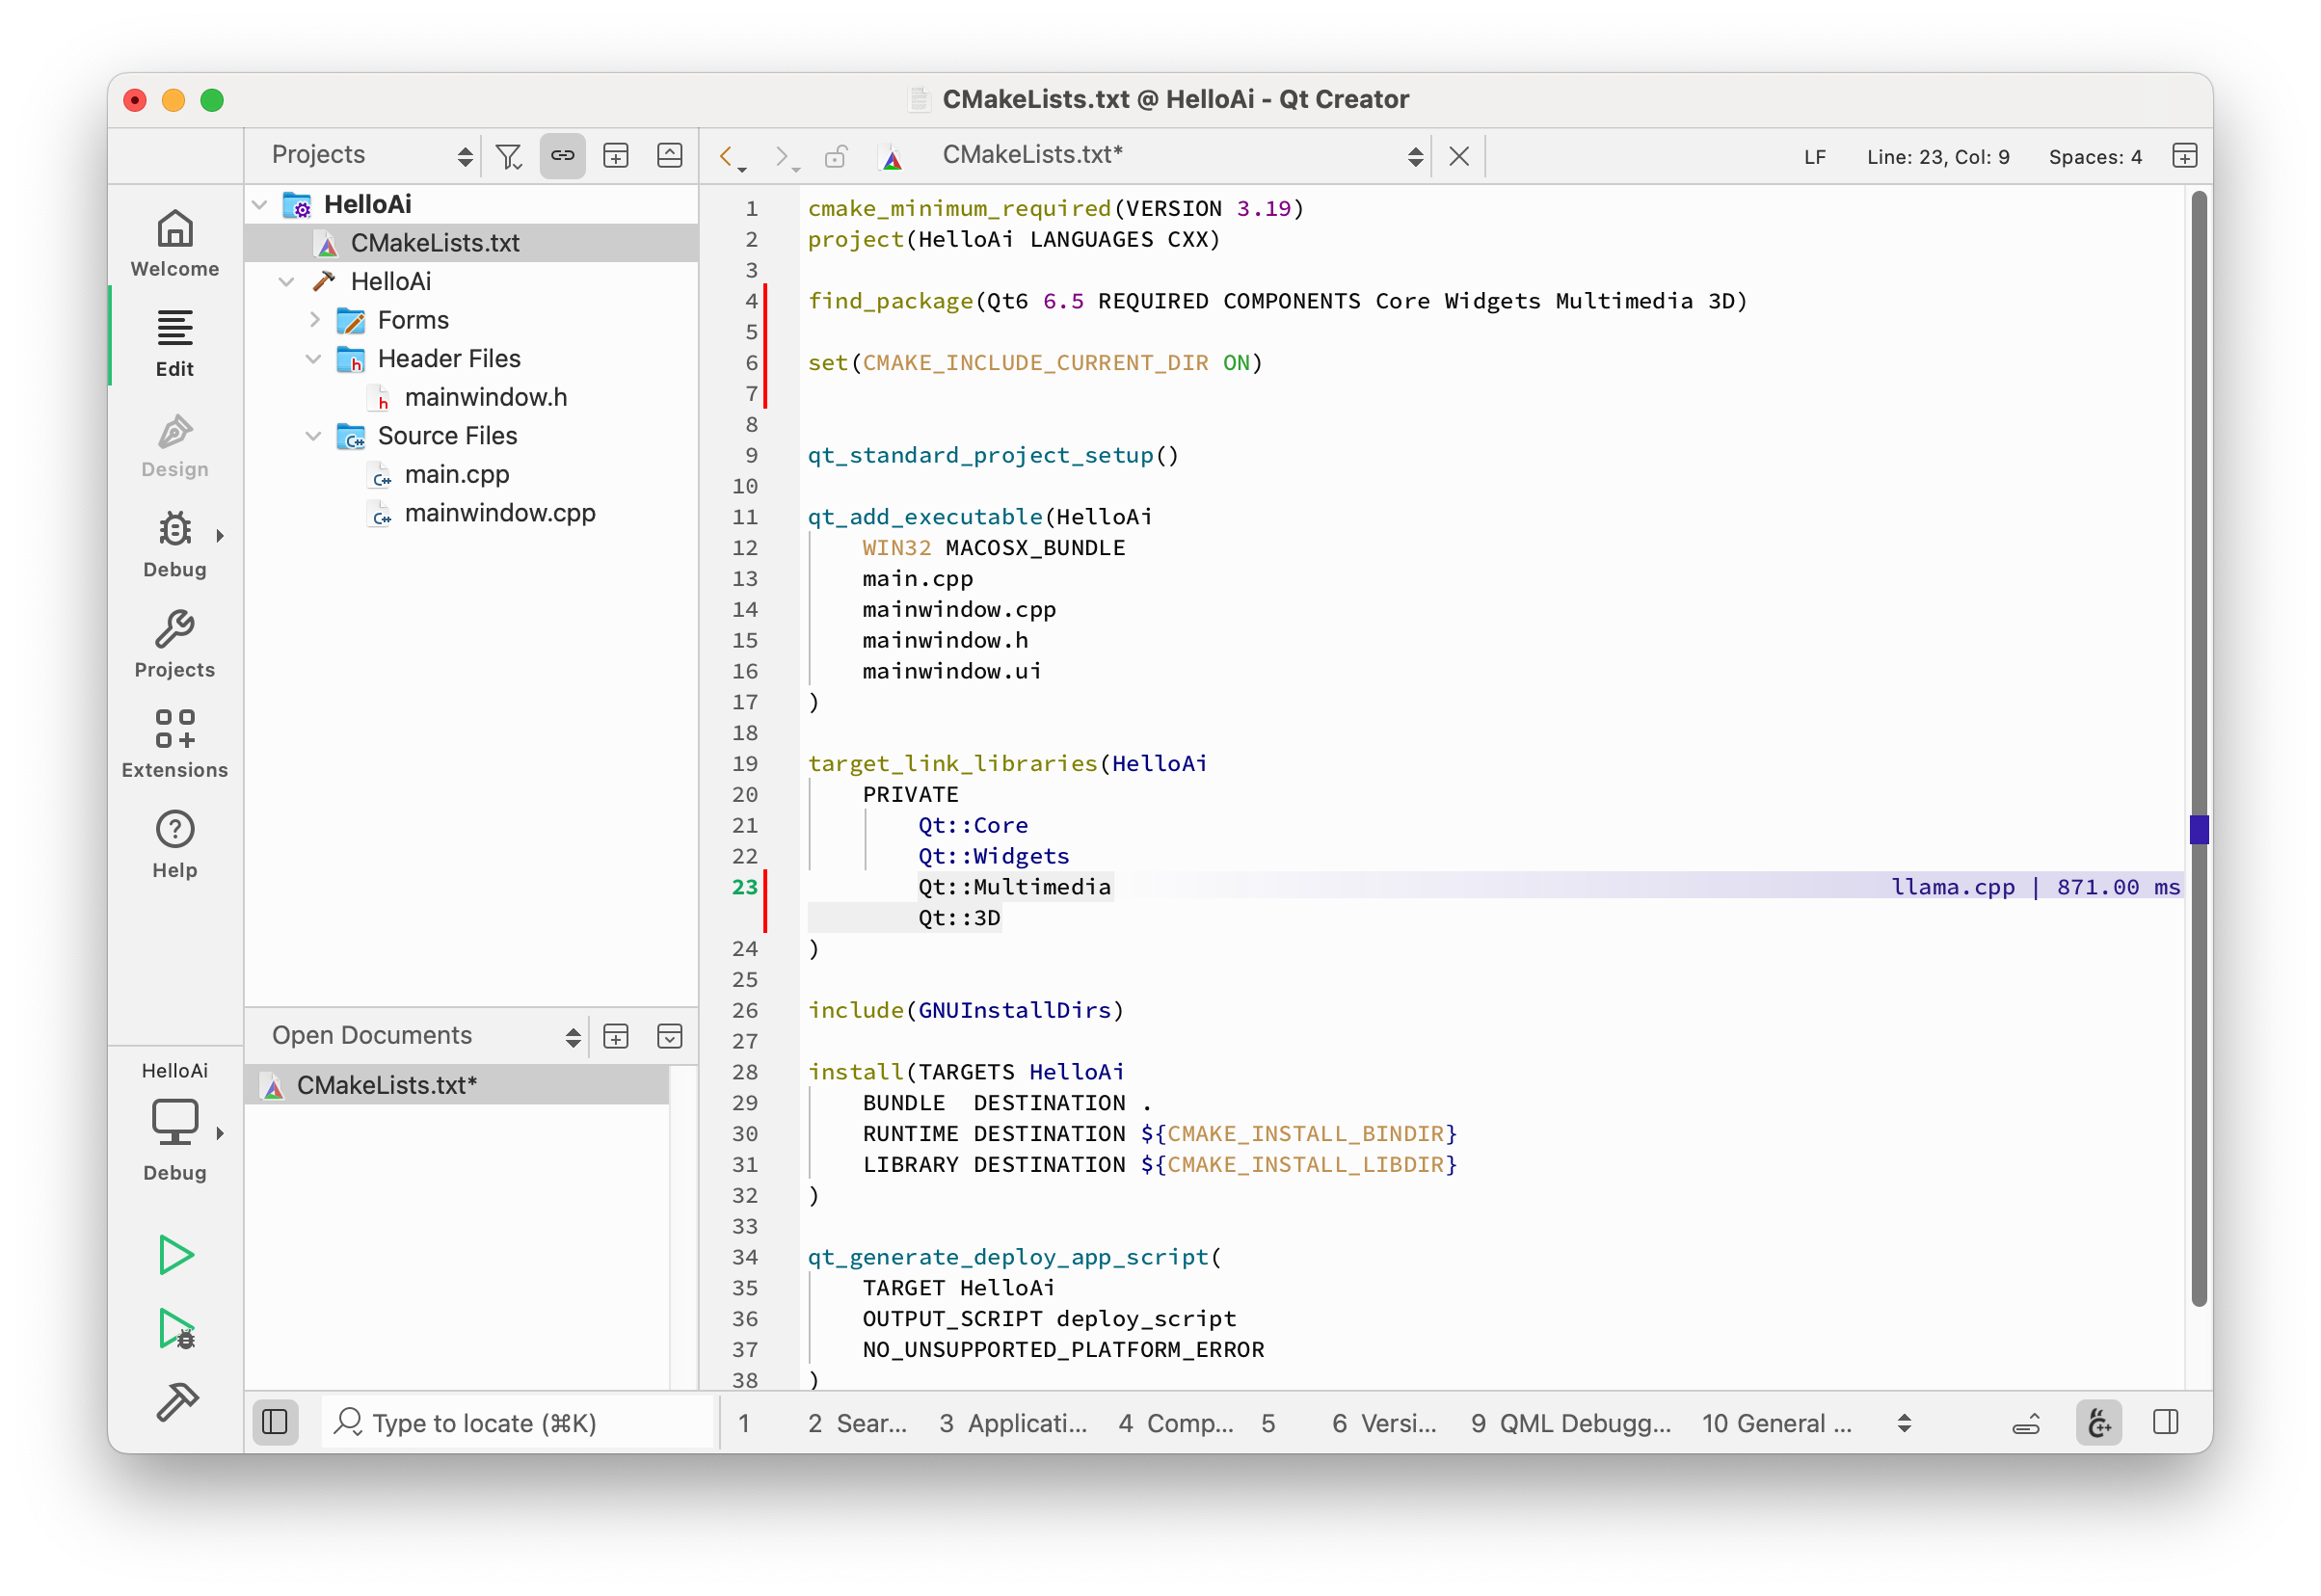Click the HelloAi kit selector monitor icon
This screenshot has width=2321, height=1596.
[174, 1124]
